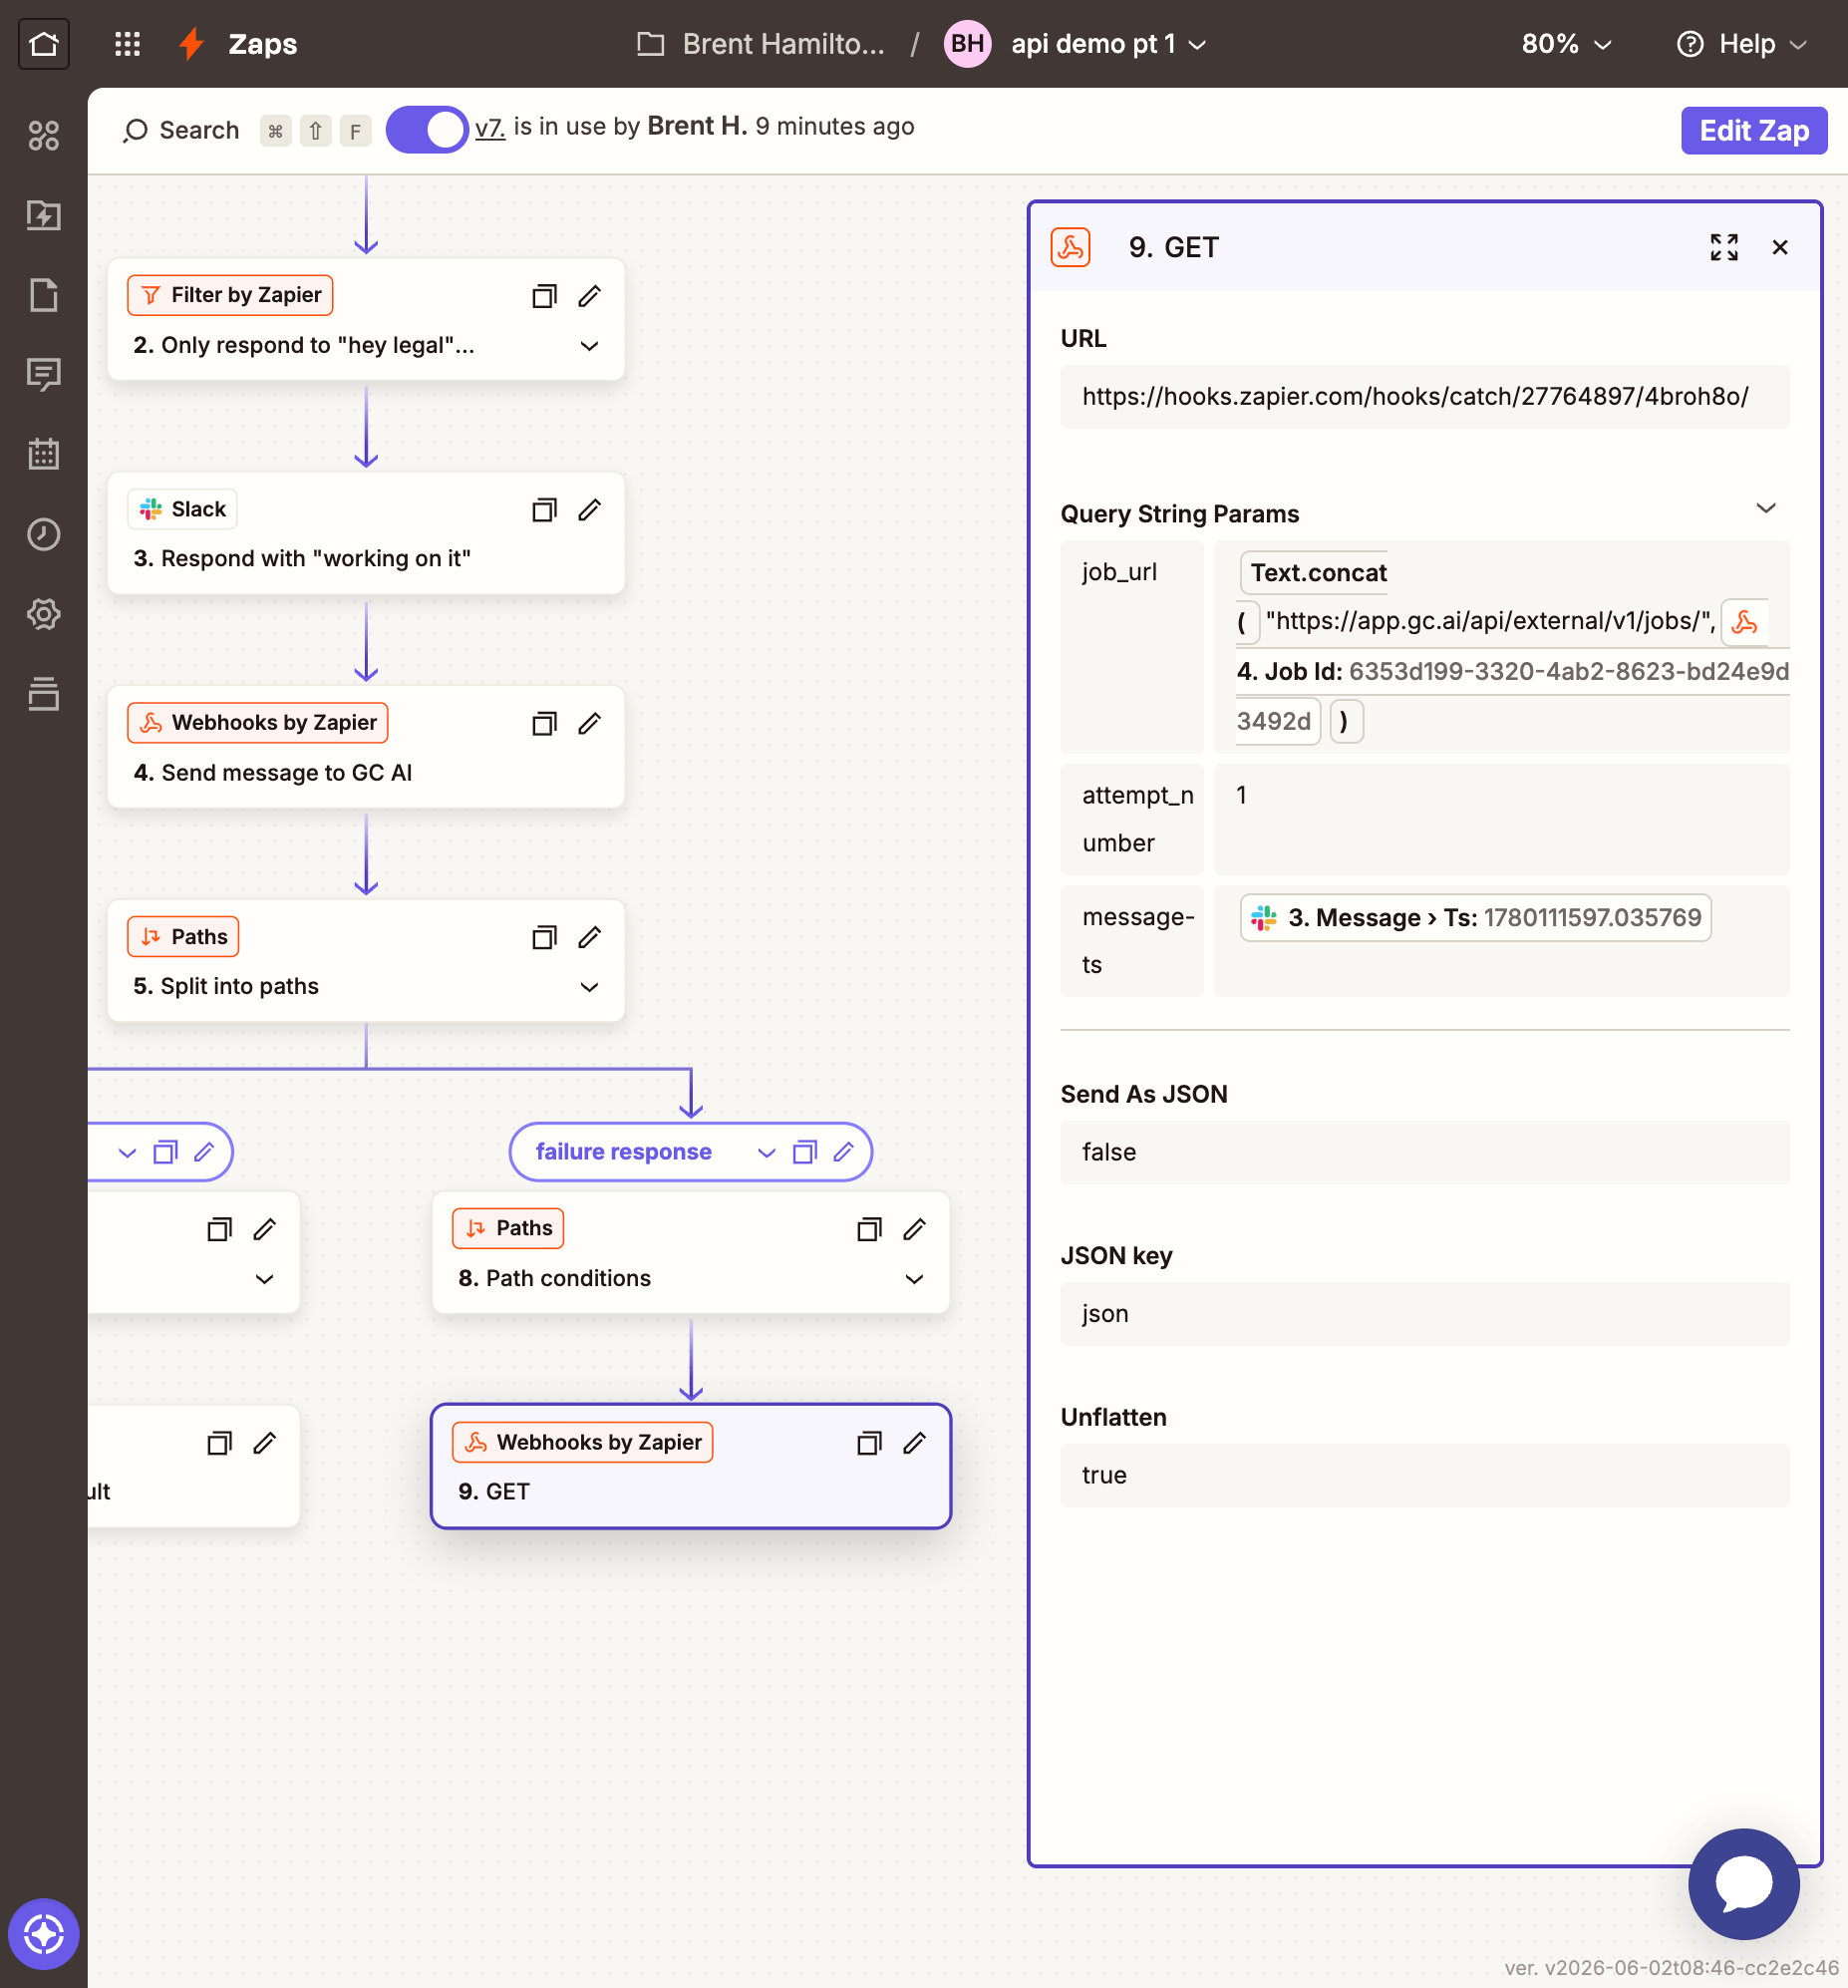Click the 4. Job Id mapped value

(1512, 672)
